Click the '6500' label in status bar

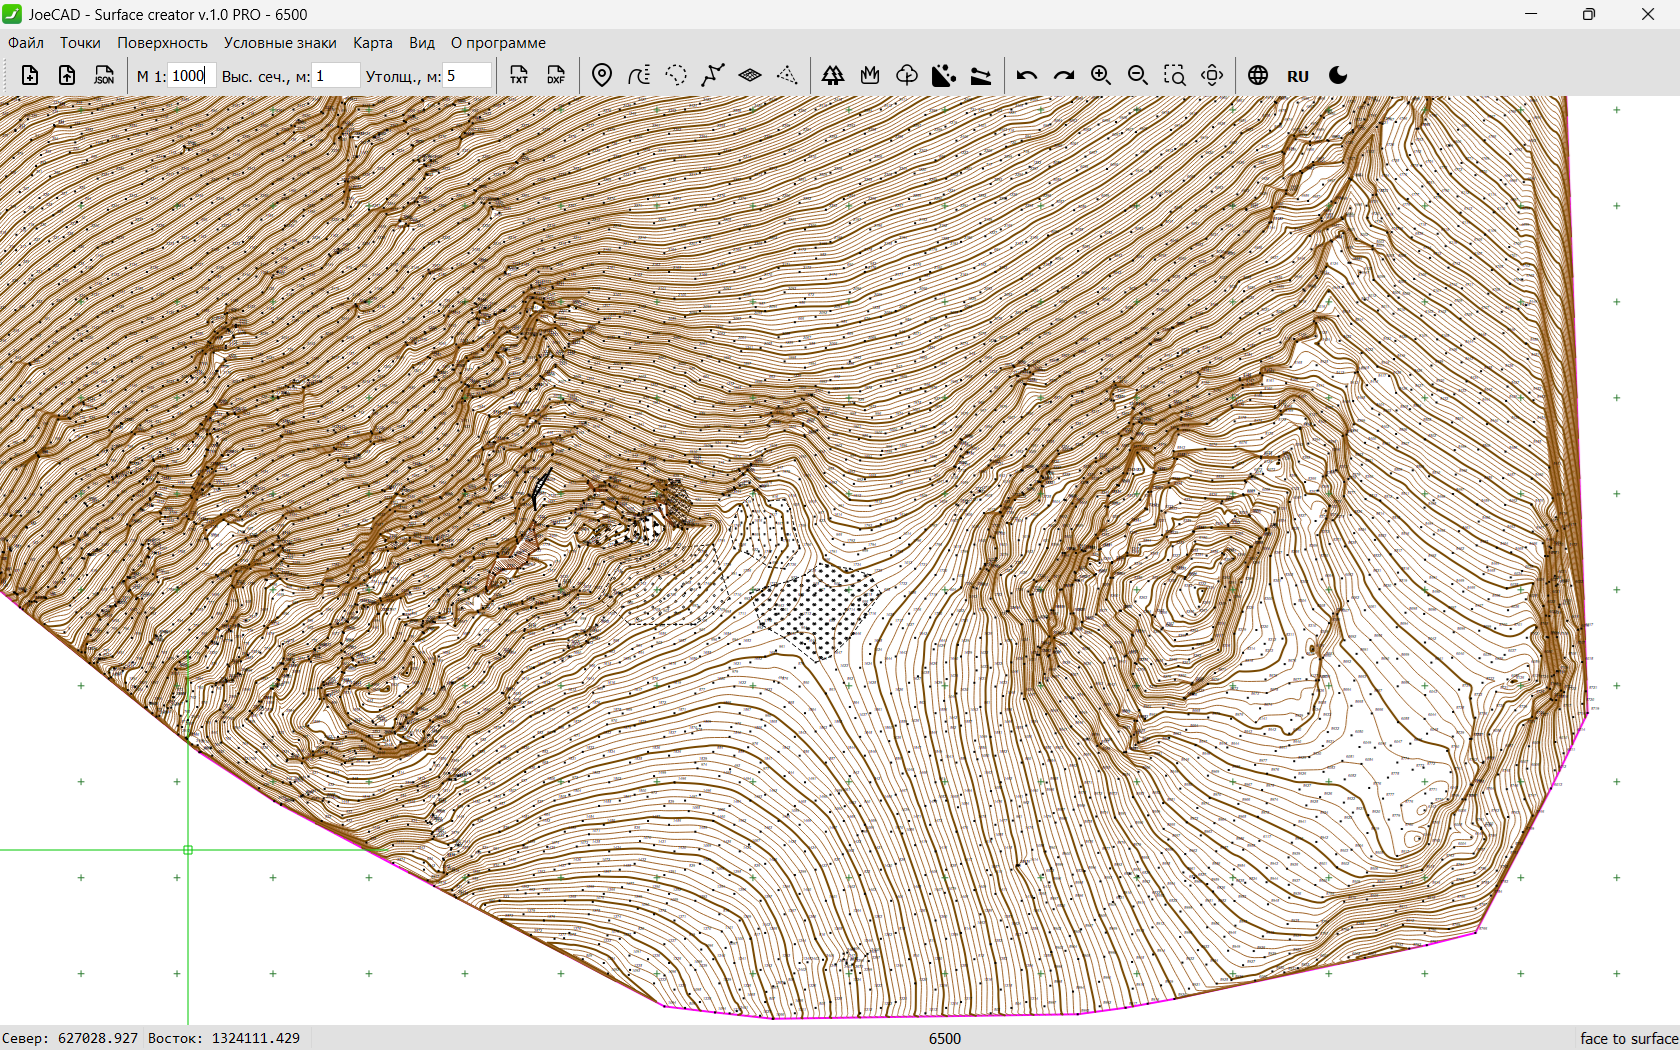pos(944,1038)
